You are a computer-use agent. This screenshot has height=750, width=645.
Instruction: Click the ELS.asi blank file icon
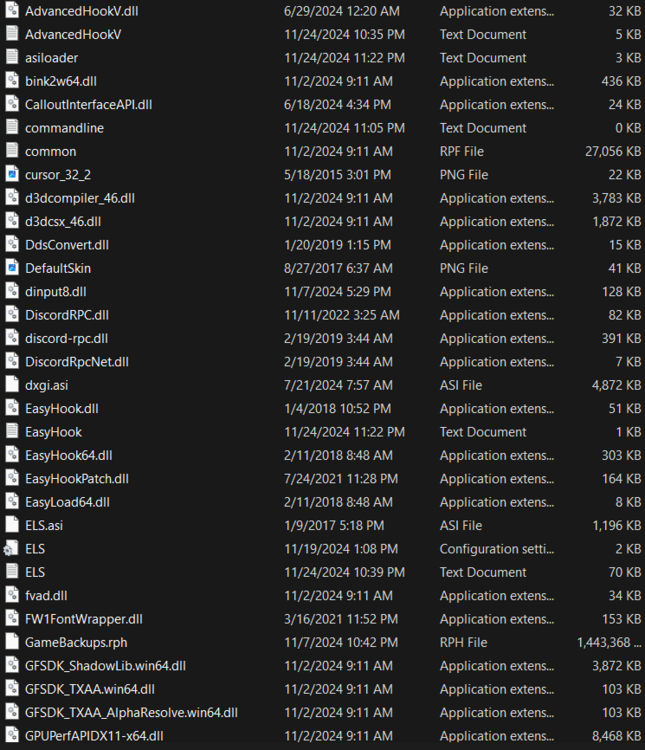pyautogui.click(x=12, y=525)
